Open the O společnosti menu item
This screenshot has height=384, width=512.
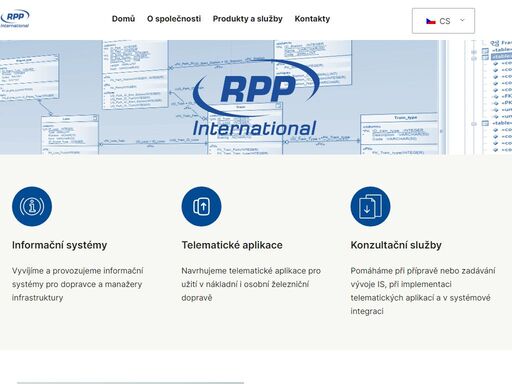pos(174,19)
